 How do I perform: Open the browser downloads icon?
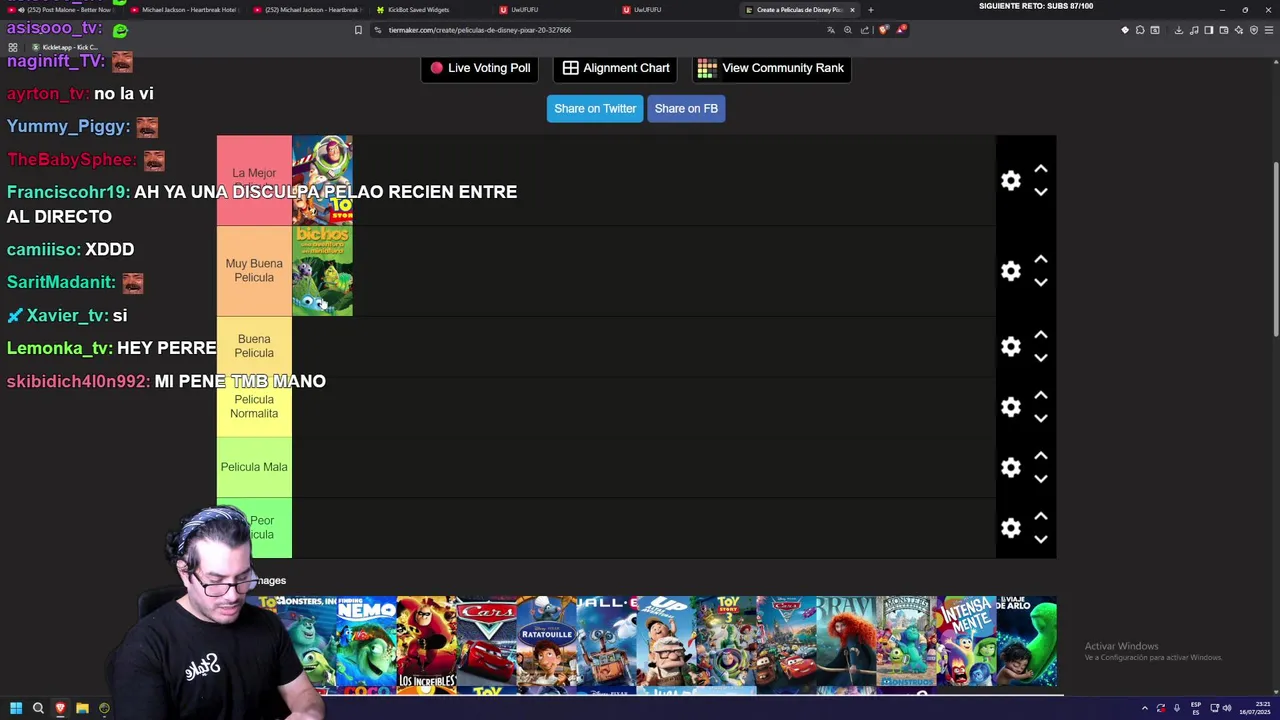coord(1179,30)
